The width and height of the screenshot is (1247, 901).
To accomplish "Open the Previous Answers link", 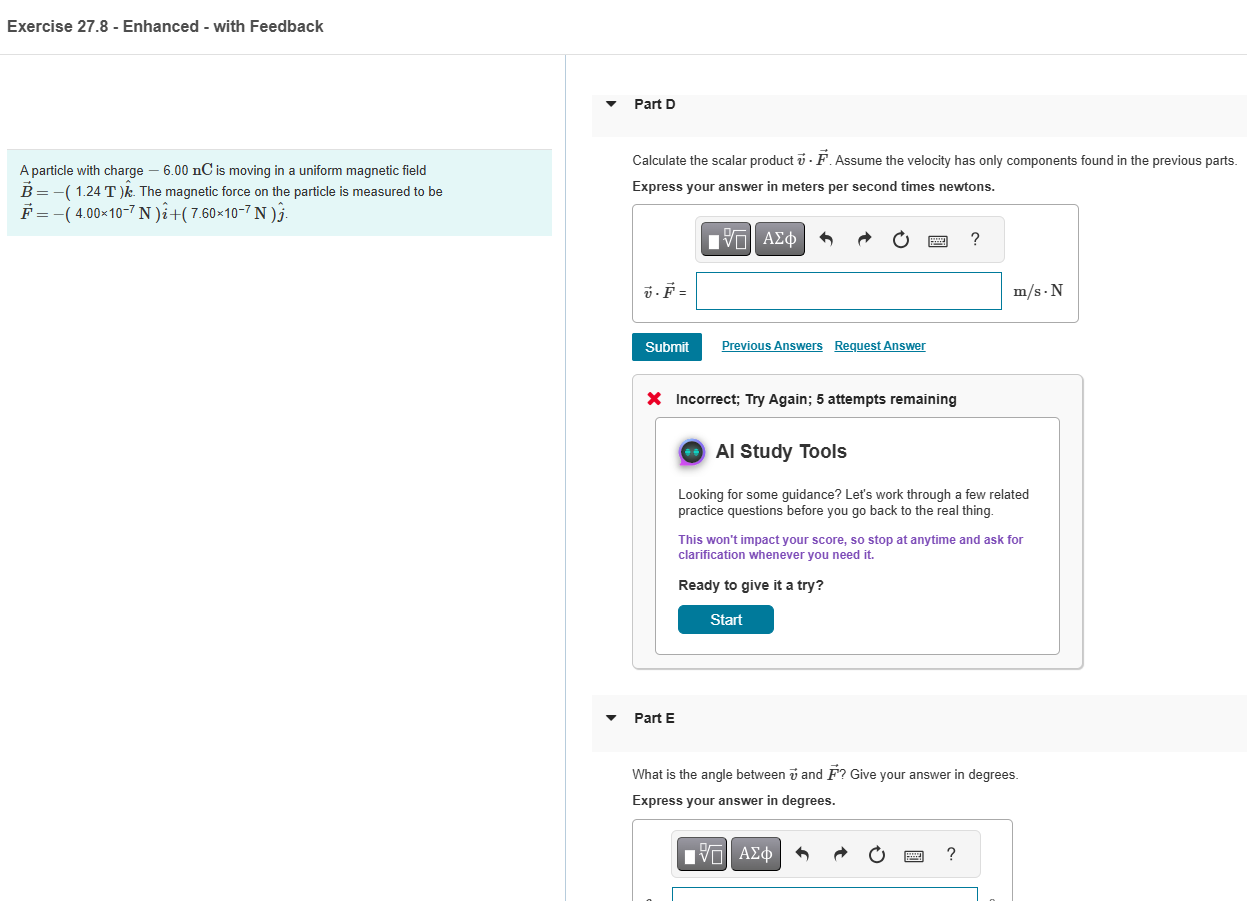I will pyautogui.click(x=772, y=346).
